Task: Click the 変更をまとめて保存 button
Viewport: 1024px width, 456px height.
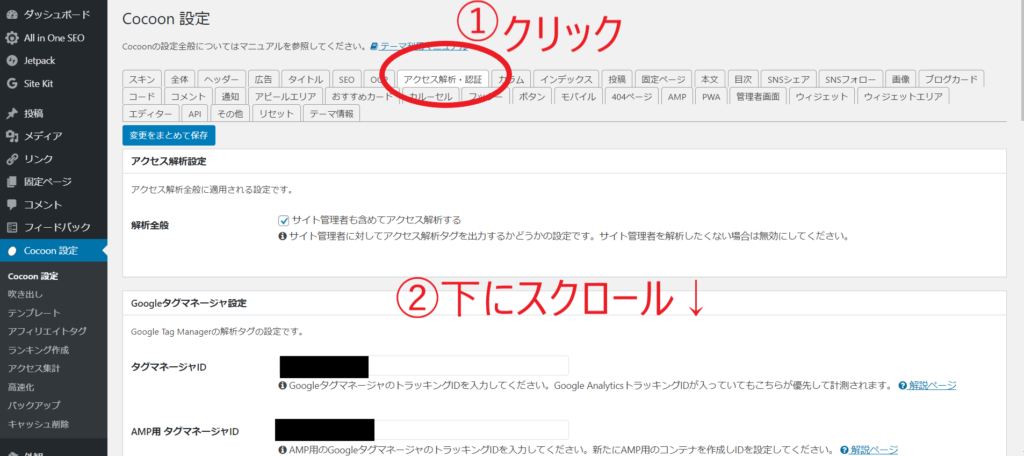Action: coord(168,135)
